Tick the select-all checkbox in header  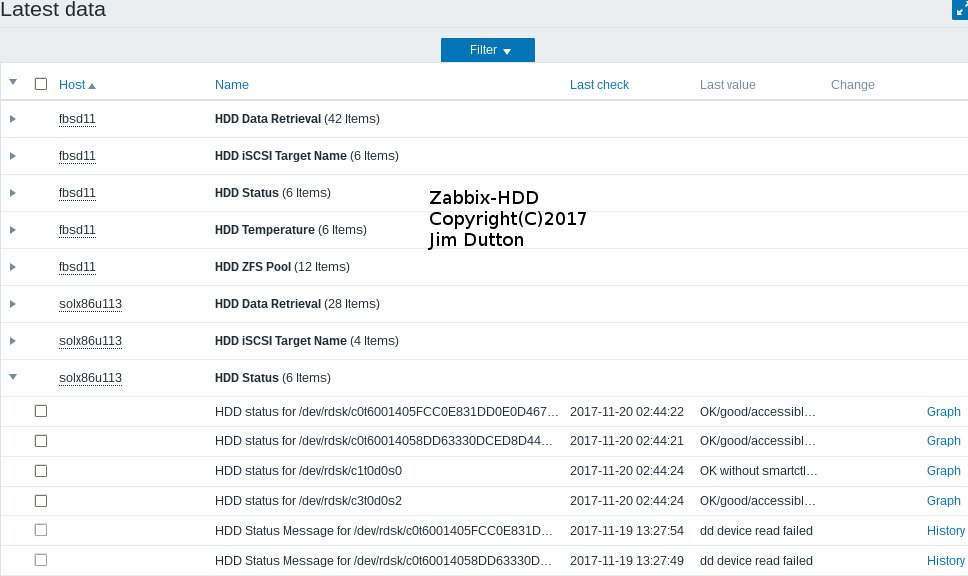click(41, 84)
